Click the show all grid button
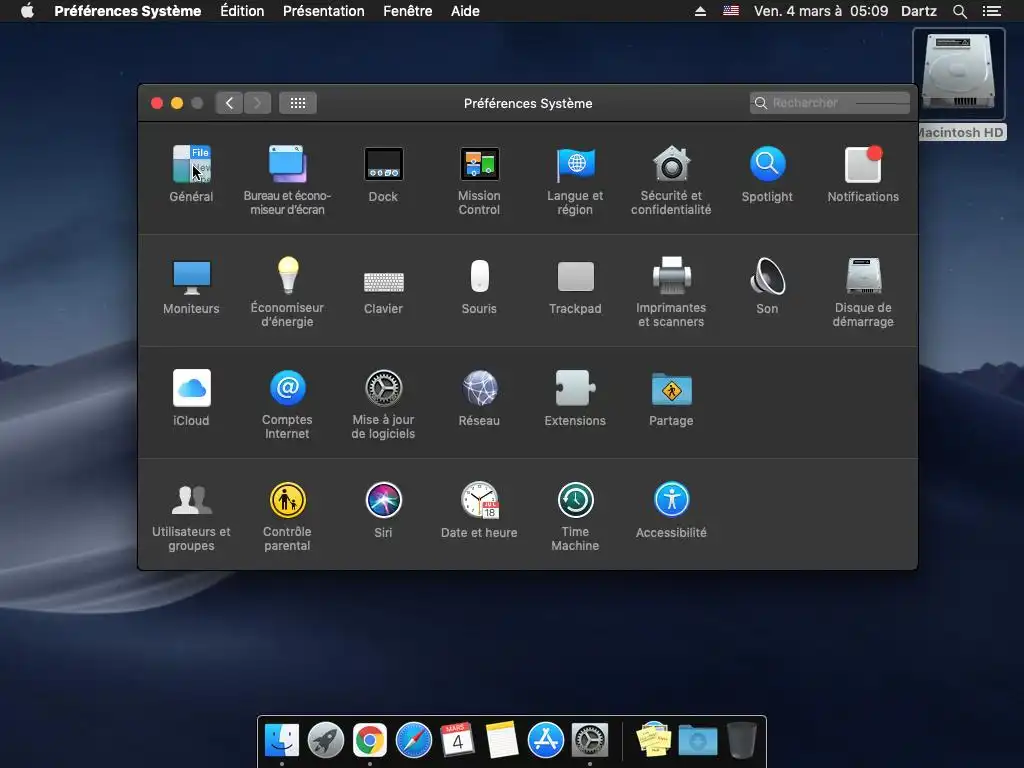This screenshot has height=768, width=1024. click(298, 103)
